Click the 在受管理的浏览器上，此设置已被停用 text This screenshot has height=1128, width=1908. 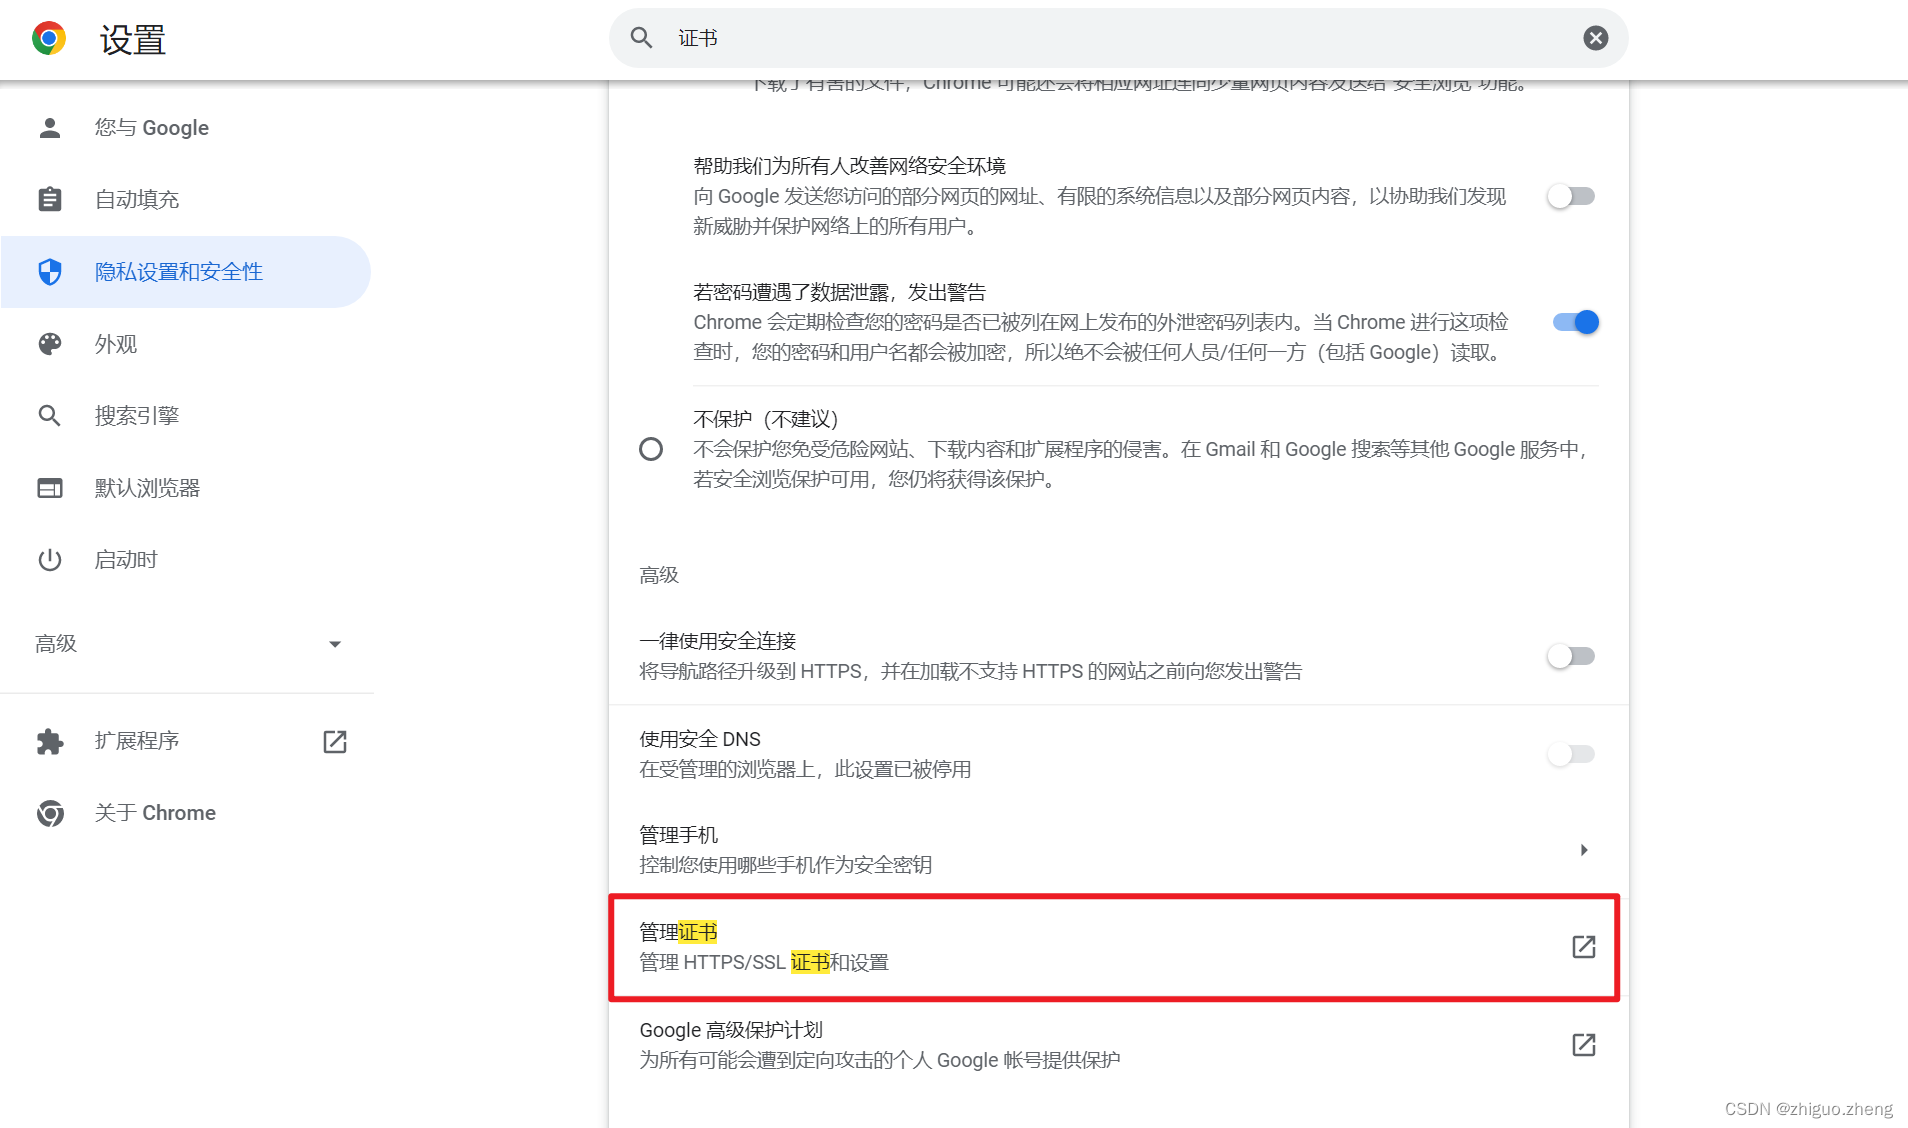click(805, 769)
